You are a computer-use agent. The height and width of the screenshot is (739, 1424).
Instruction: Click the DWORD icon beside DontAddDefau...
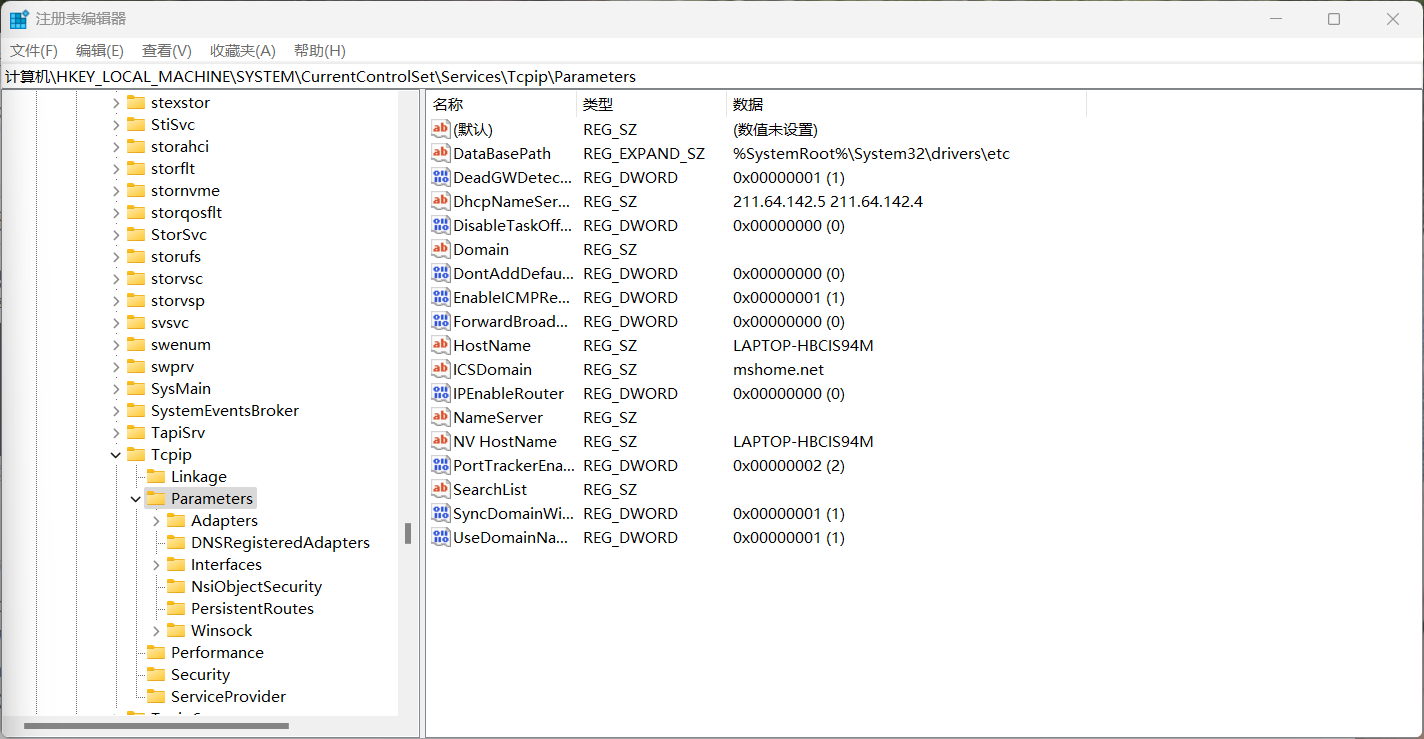tap(441, 273)
